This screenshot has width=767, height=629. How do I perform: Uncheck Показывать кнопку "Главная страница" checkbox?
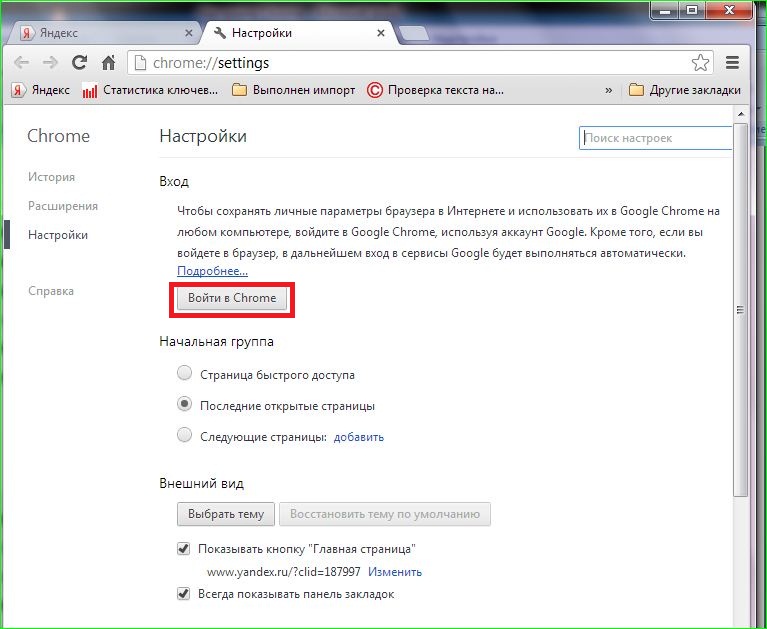[184, 549]
